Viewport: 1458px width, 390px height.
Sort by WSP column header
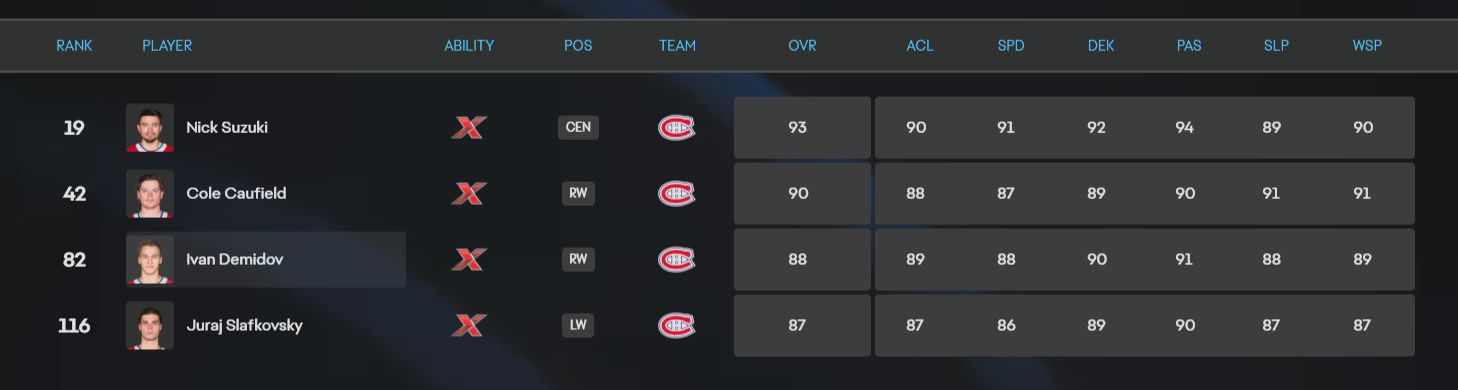[x=1367, y=46]
